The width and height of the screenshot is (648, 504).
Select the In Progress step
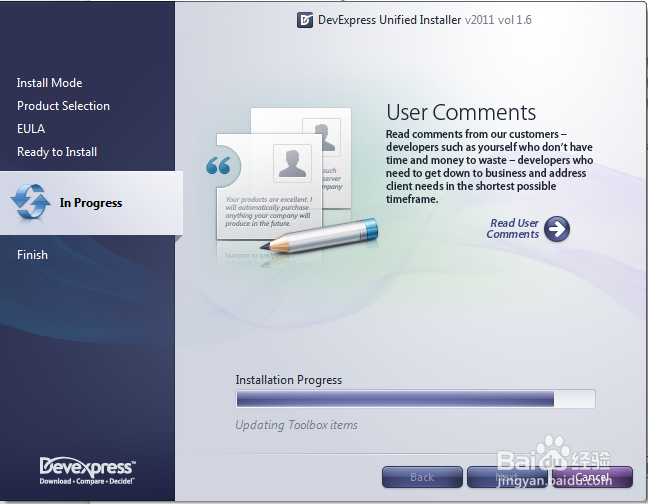point(91,203)
